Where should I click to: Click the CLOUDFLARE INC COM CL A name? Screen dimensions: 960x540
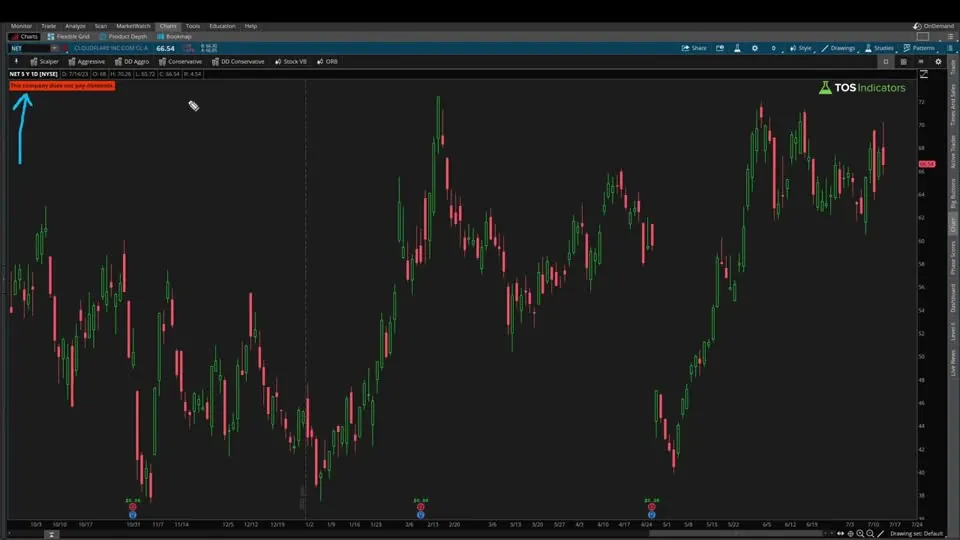111,48
